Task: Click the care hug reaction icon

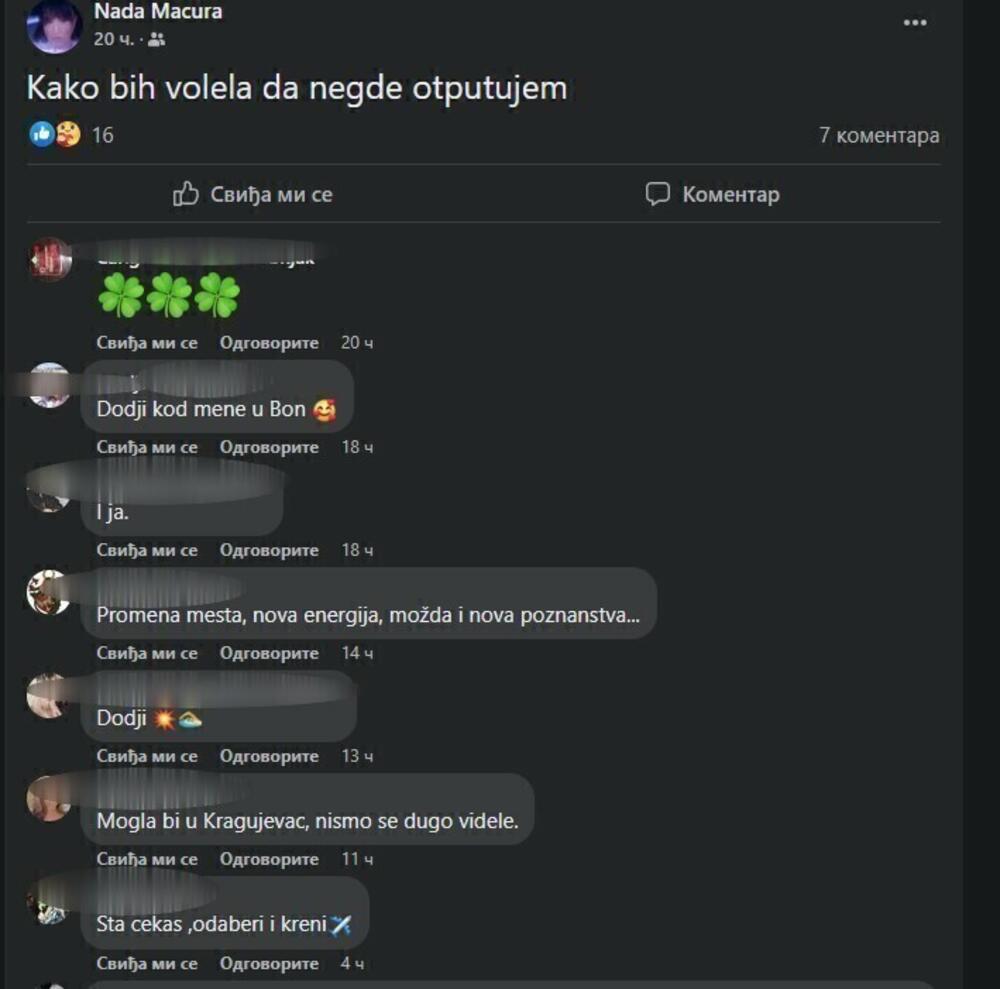Action: 68,135
